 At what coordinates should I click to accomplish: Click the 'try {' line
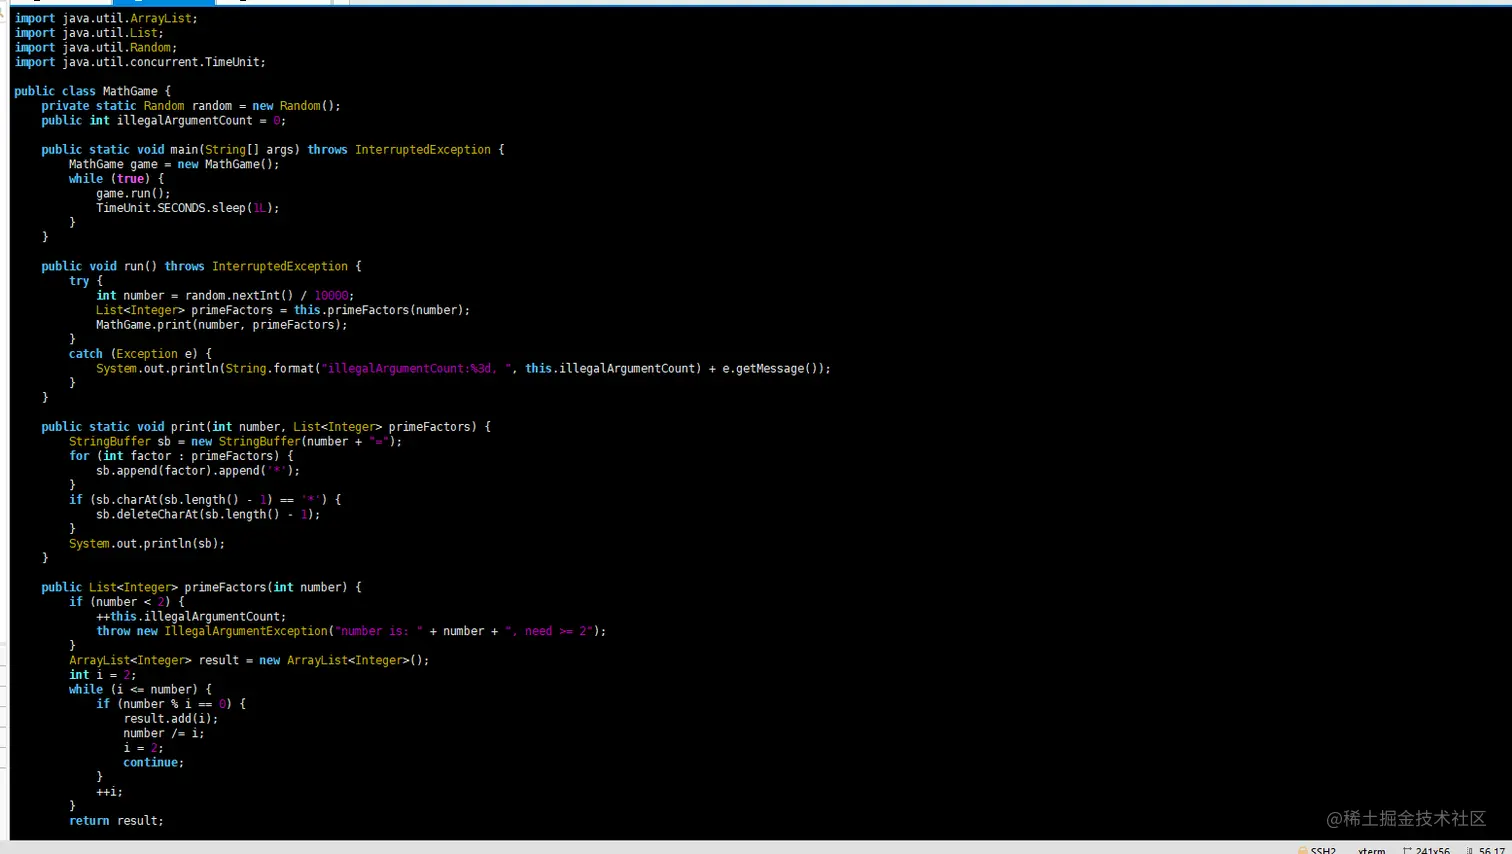click(x=86, y=281)
